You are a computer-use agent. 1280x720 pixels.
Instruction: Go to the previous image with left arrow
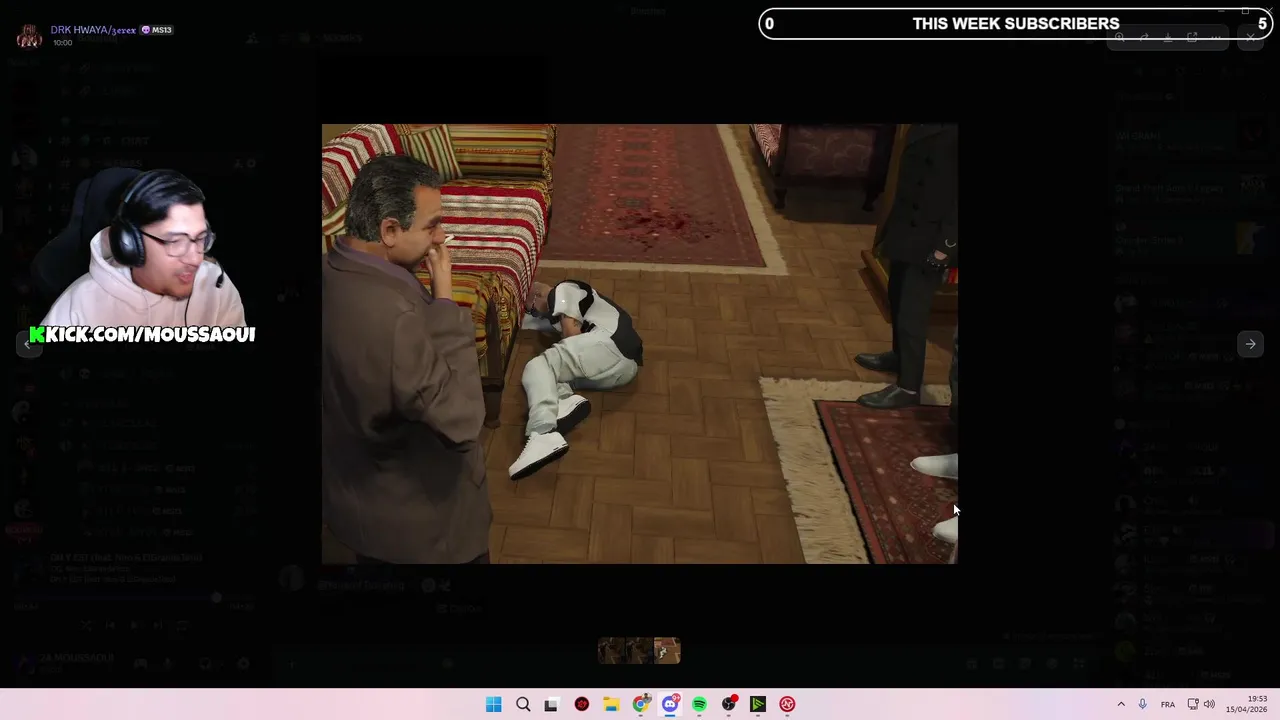click(28, 344)
